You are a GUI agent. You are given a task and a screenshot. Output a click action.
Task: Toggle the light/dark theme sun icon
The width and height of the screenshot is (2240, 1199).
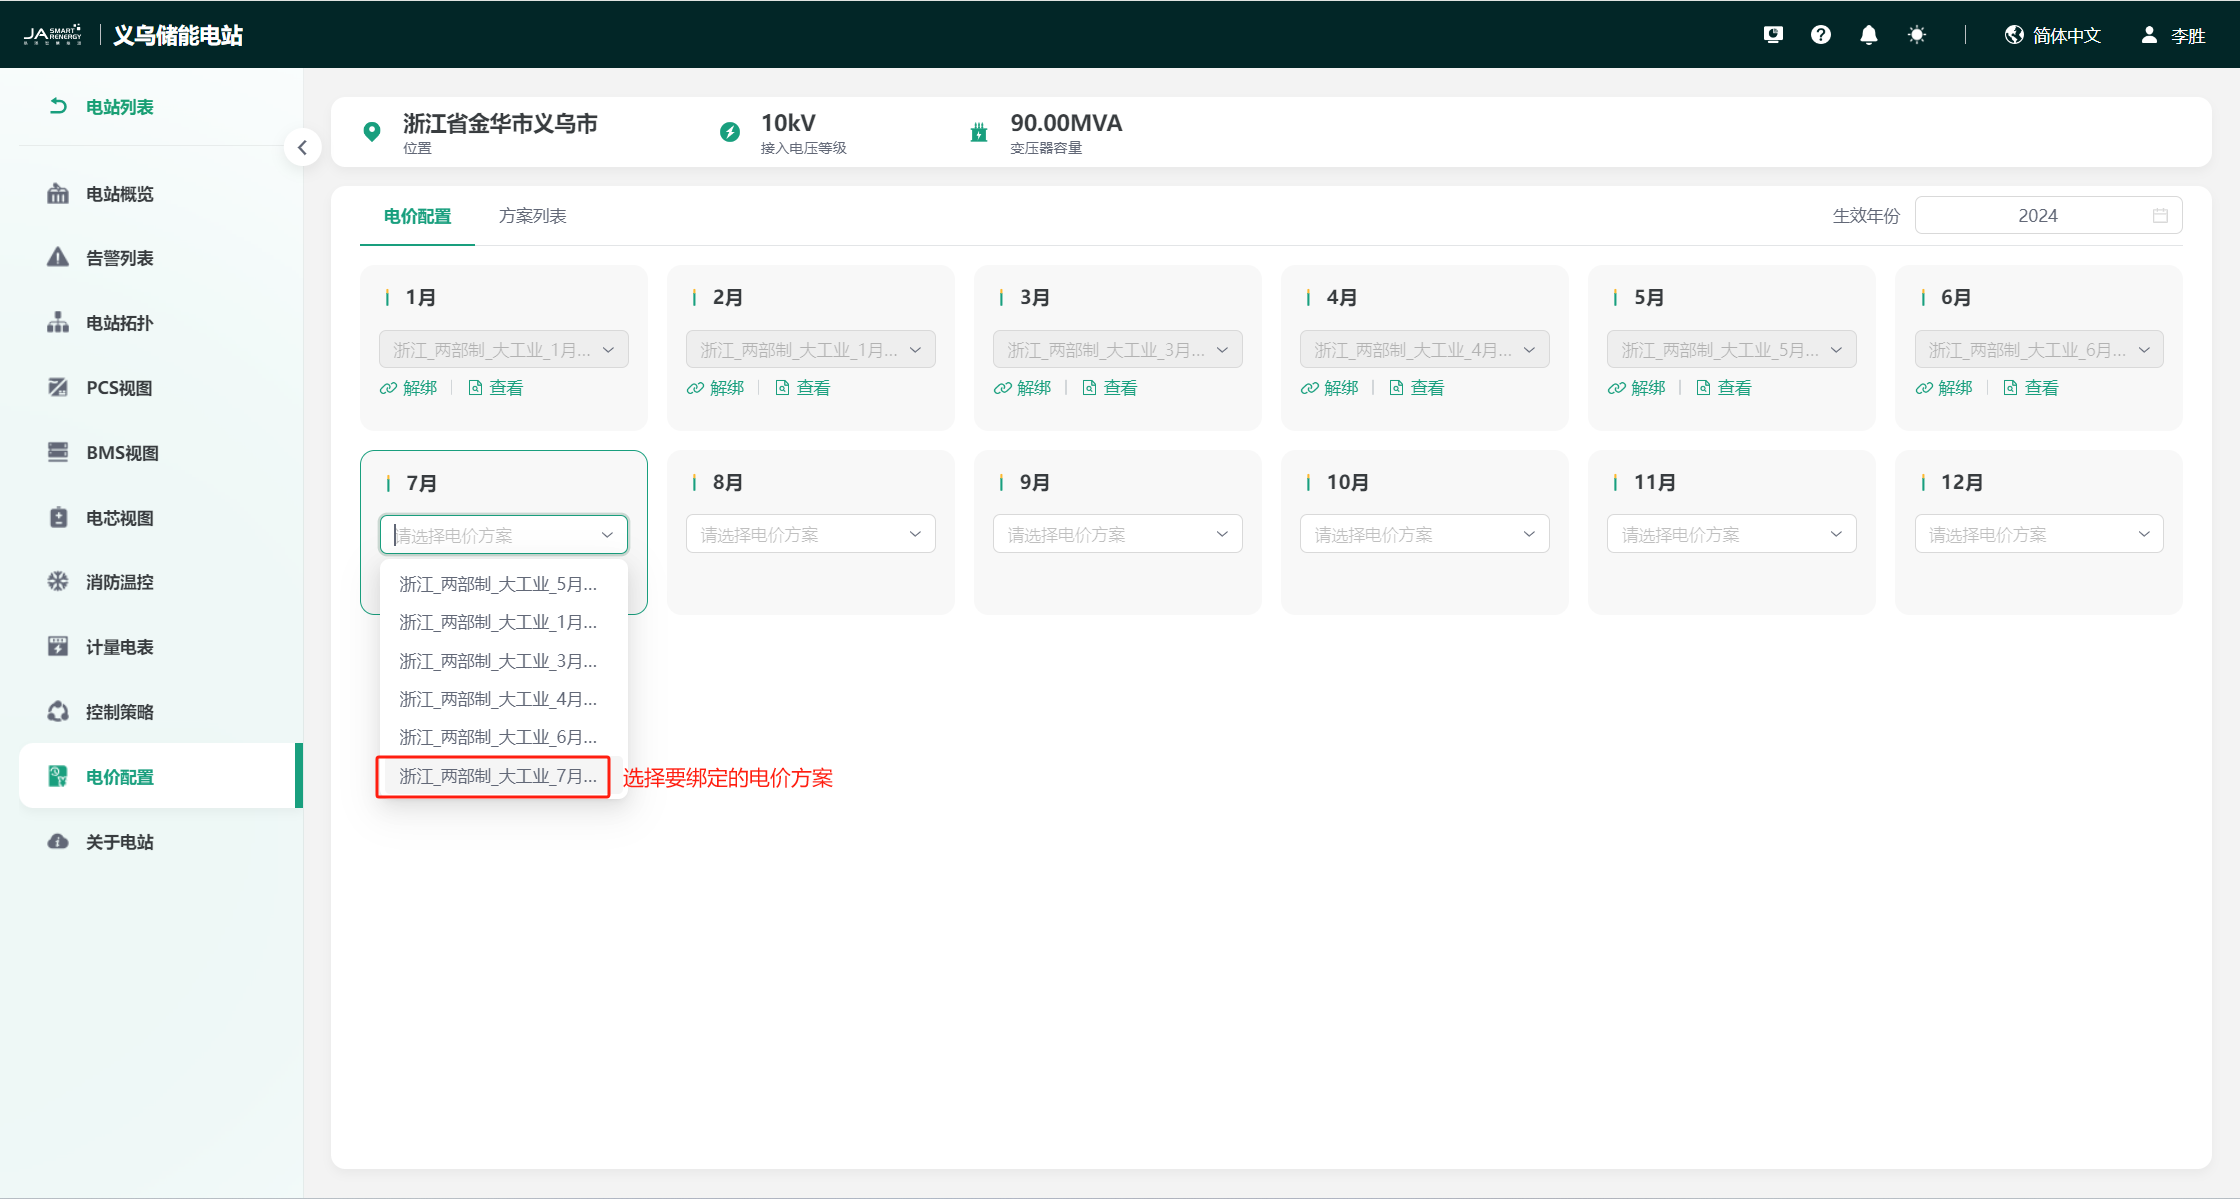[x=1916, y=35]
